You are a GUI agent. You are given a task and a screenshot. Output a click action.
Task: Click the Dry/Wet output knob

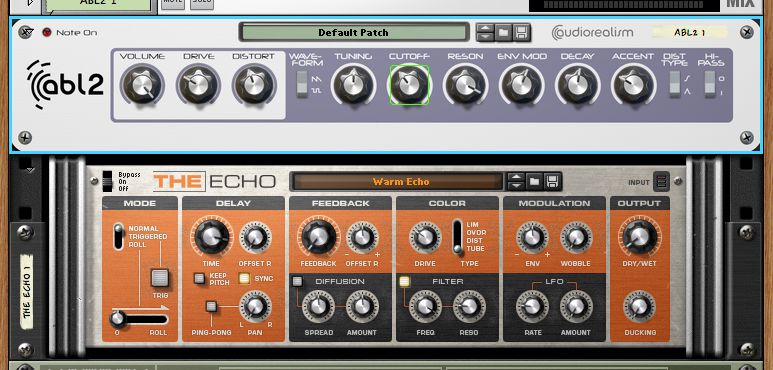tap(639, 236)
